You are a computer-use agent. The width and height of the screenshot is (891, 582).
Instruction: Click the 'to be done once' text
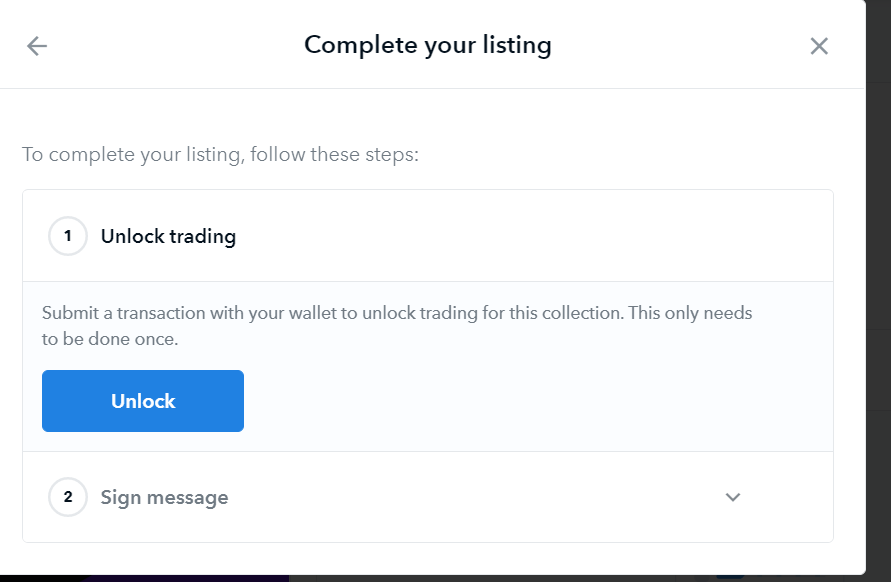point(110,339)
